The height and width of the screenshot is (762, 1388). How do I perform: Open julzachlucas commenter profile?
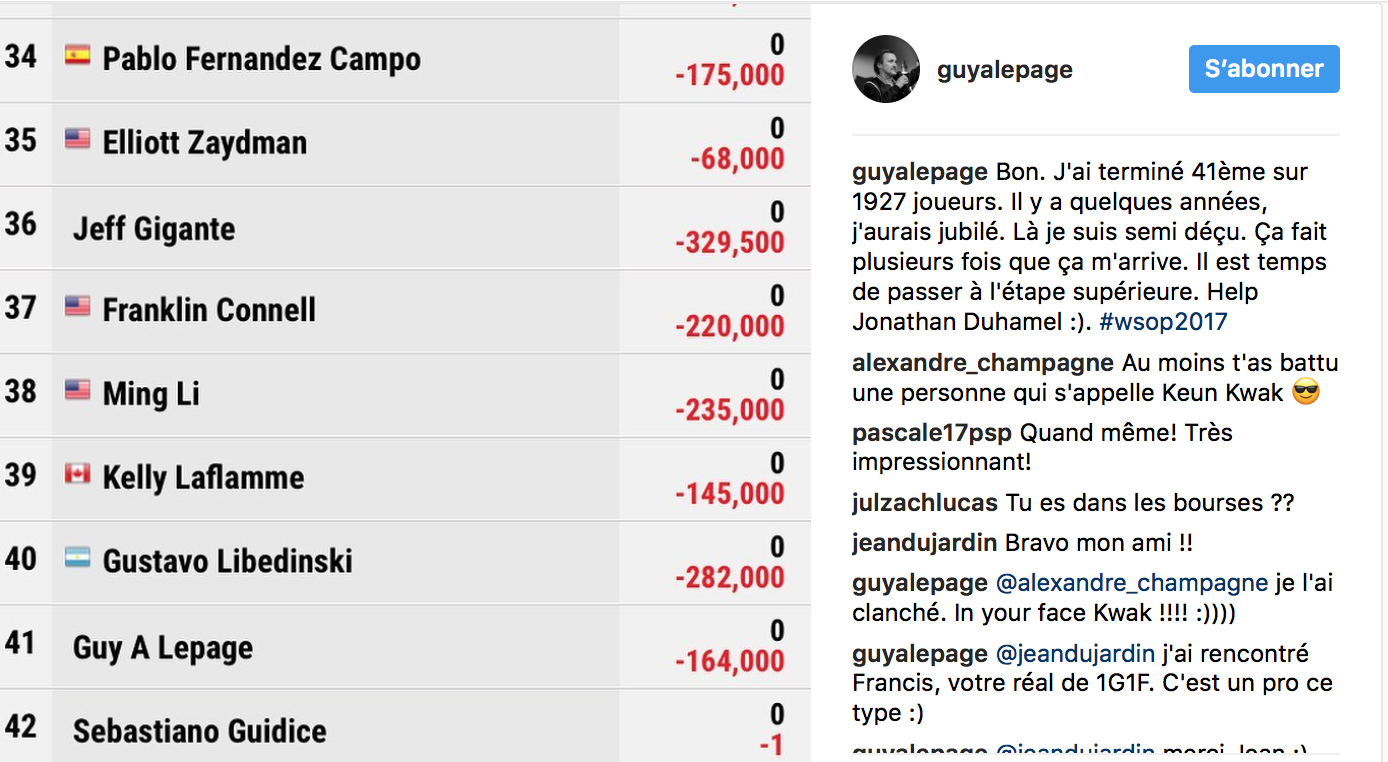click(925, 503)
